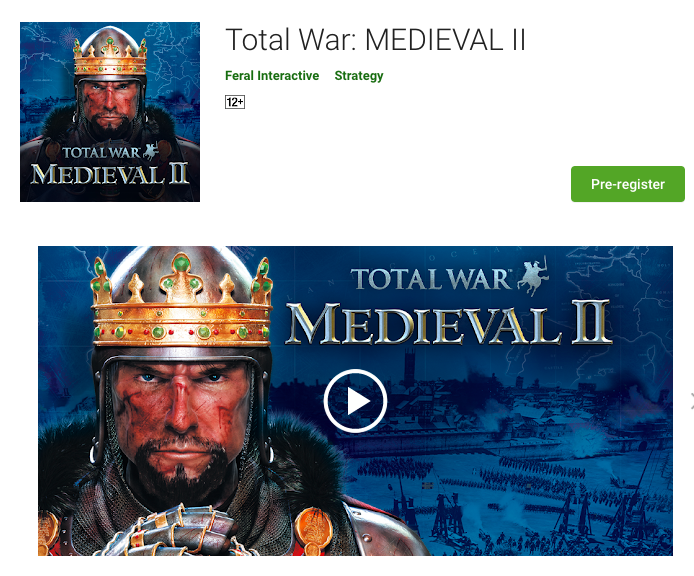
Task: Click the horseman emblem in trailer banner
Action: 532,276
